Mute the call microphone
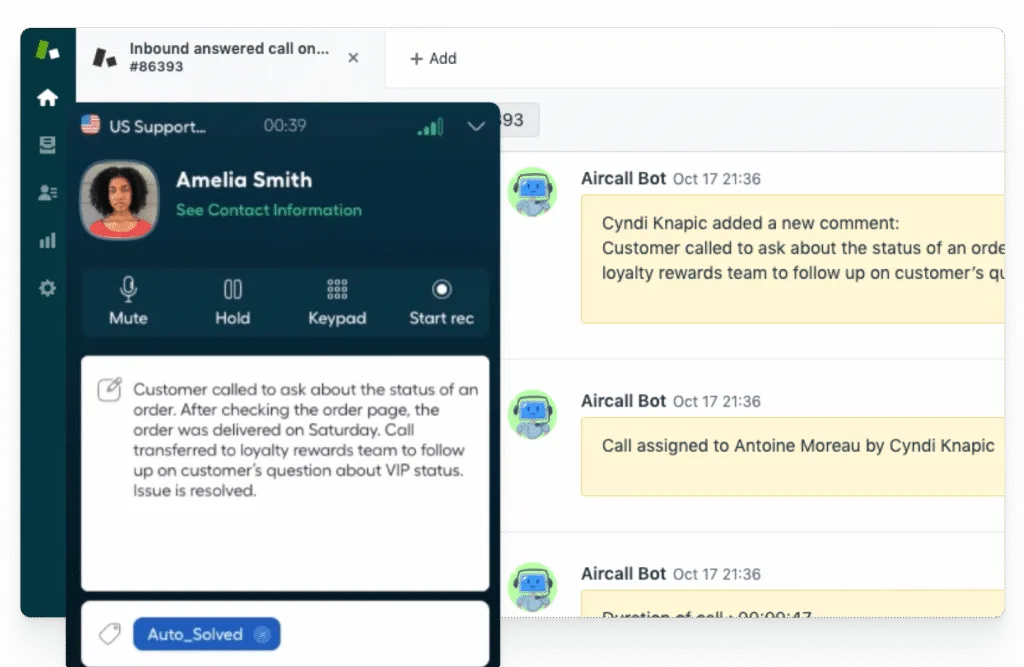1024x667 pixels. click(128, 302)
